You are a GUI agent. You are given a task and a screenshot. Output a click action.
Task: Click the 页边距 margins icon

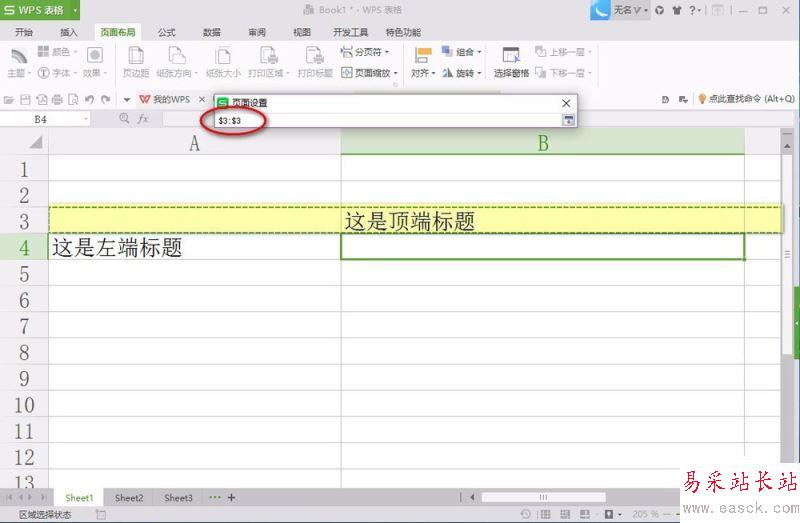pos(136,61)
